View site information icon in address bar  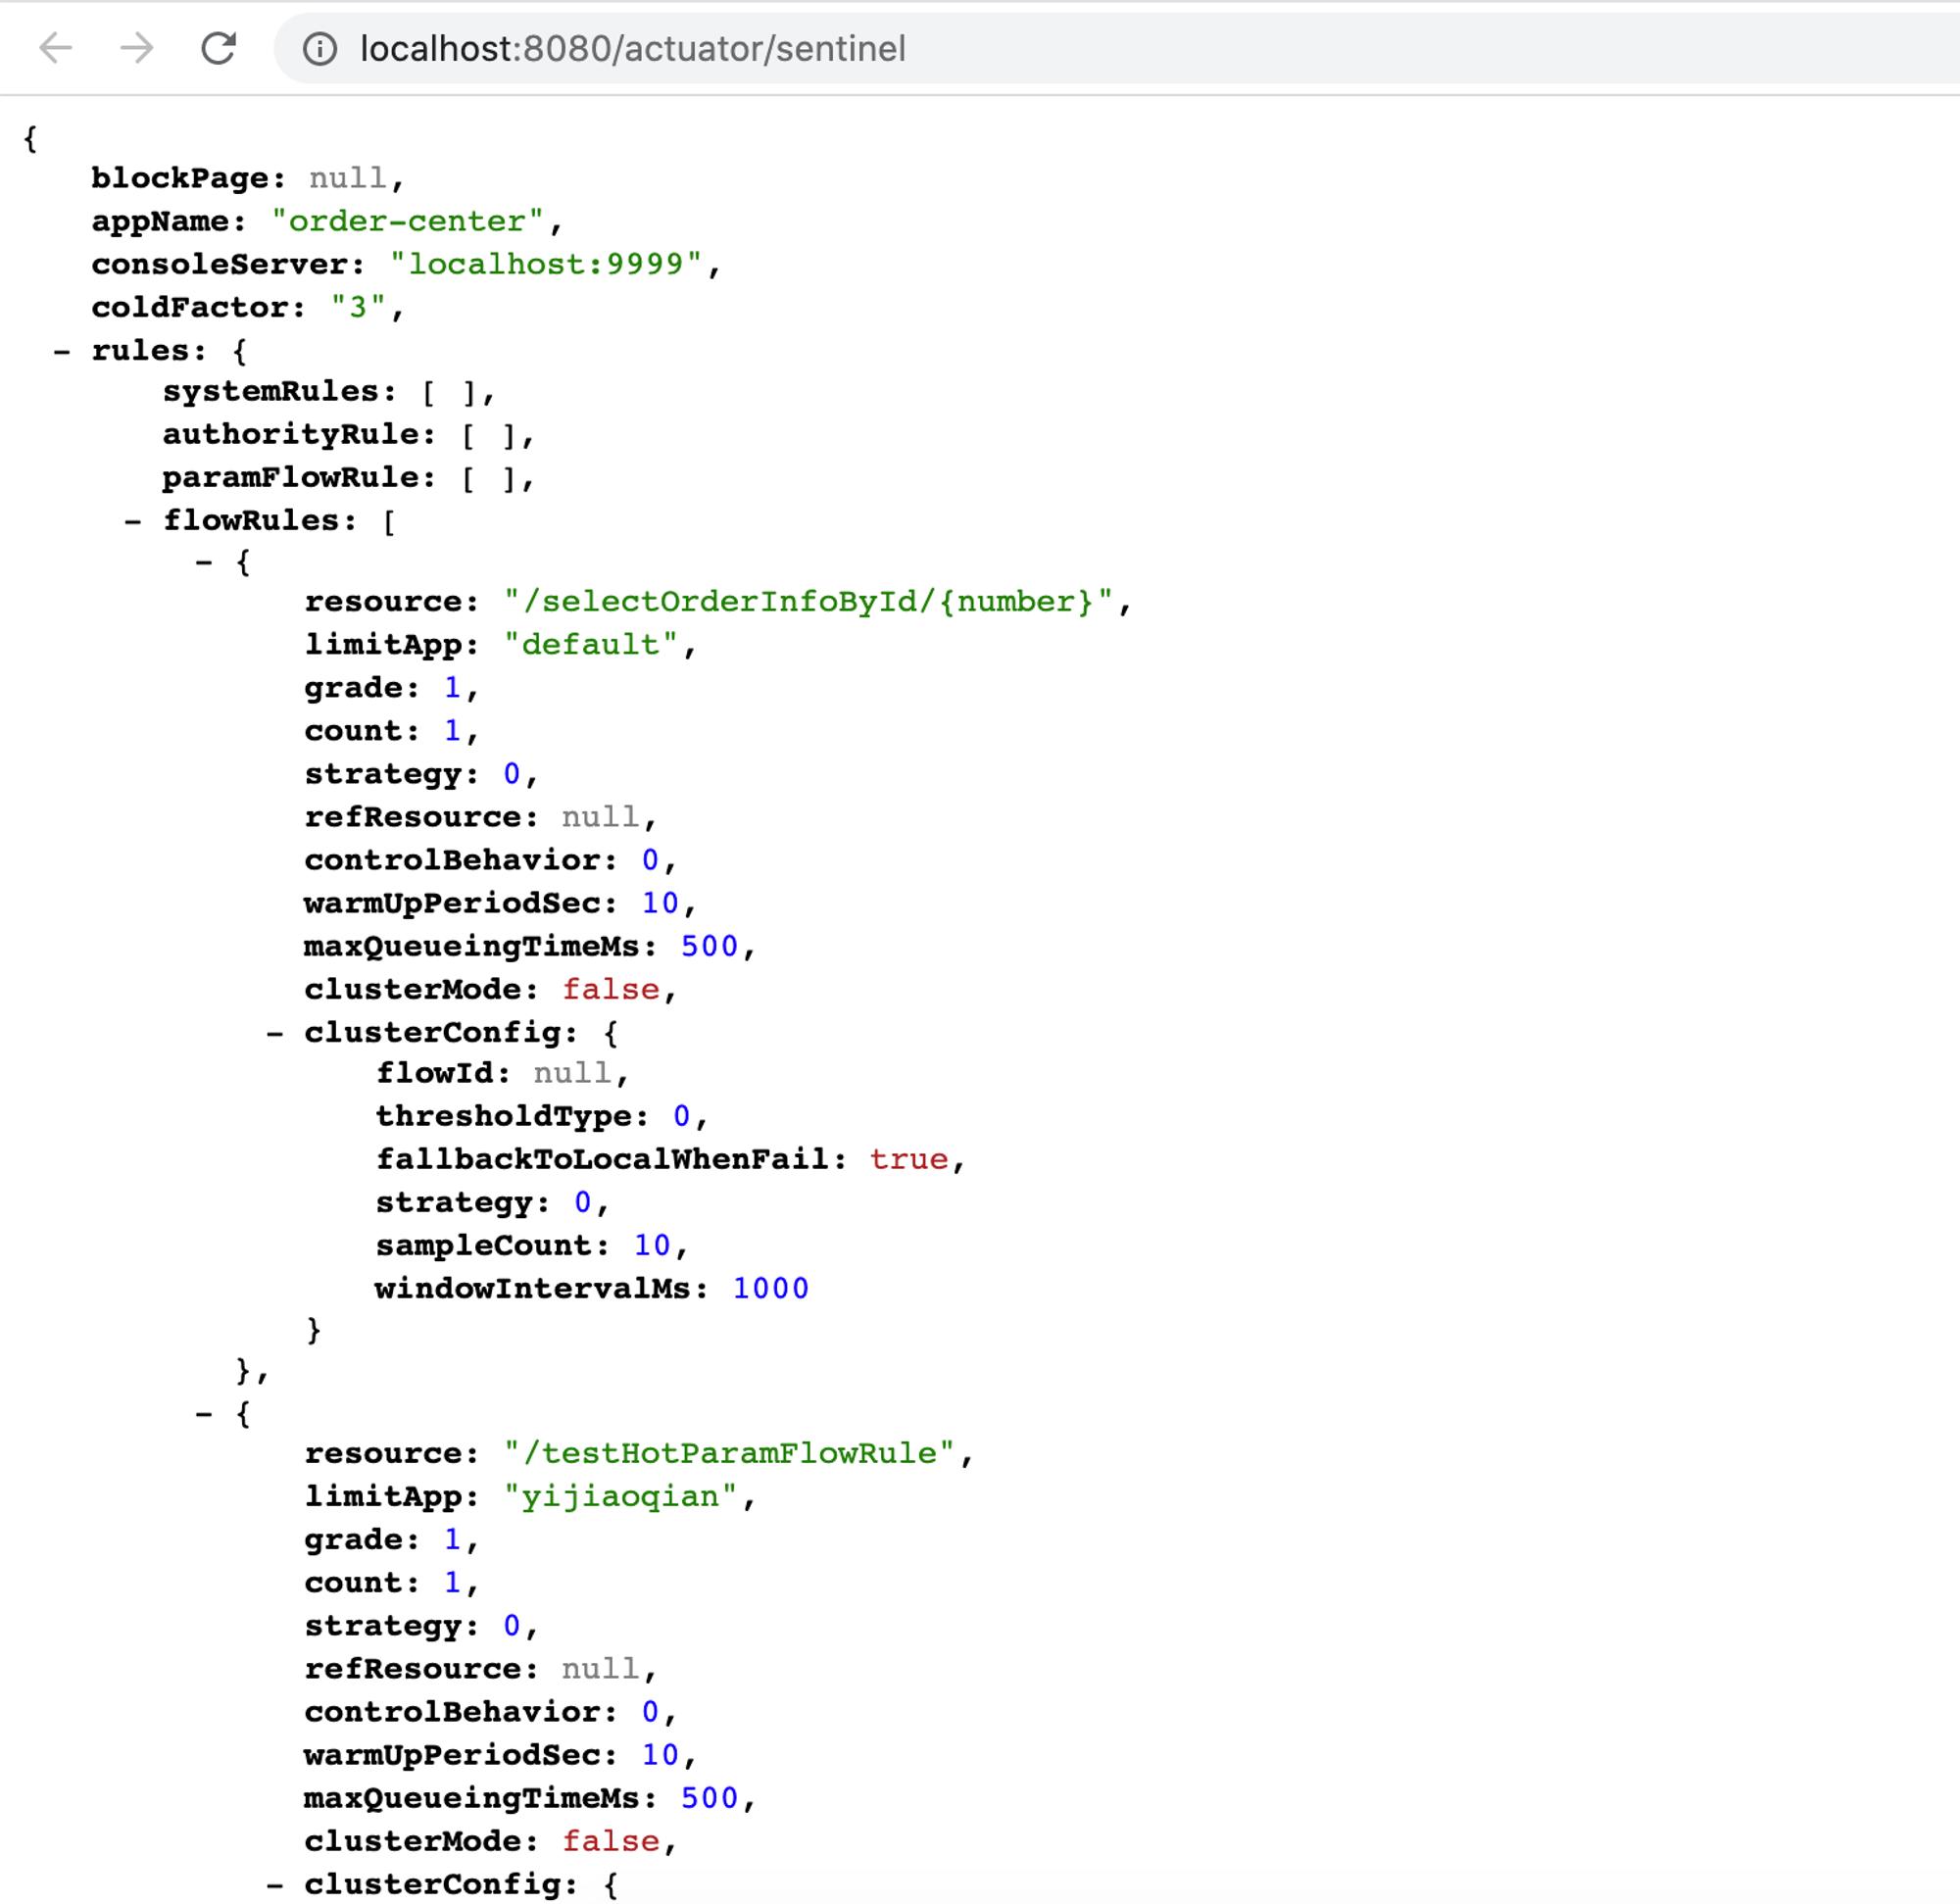[320, 49]
